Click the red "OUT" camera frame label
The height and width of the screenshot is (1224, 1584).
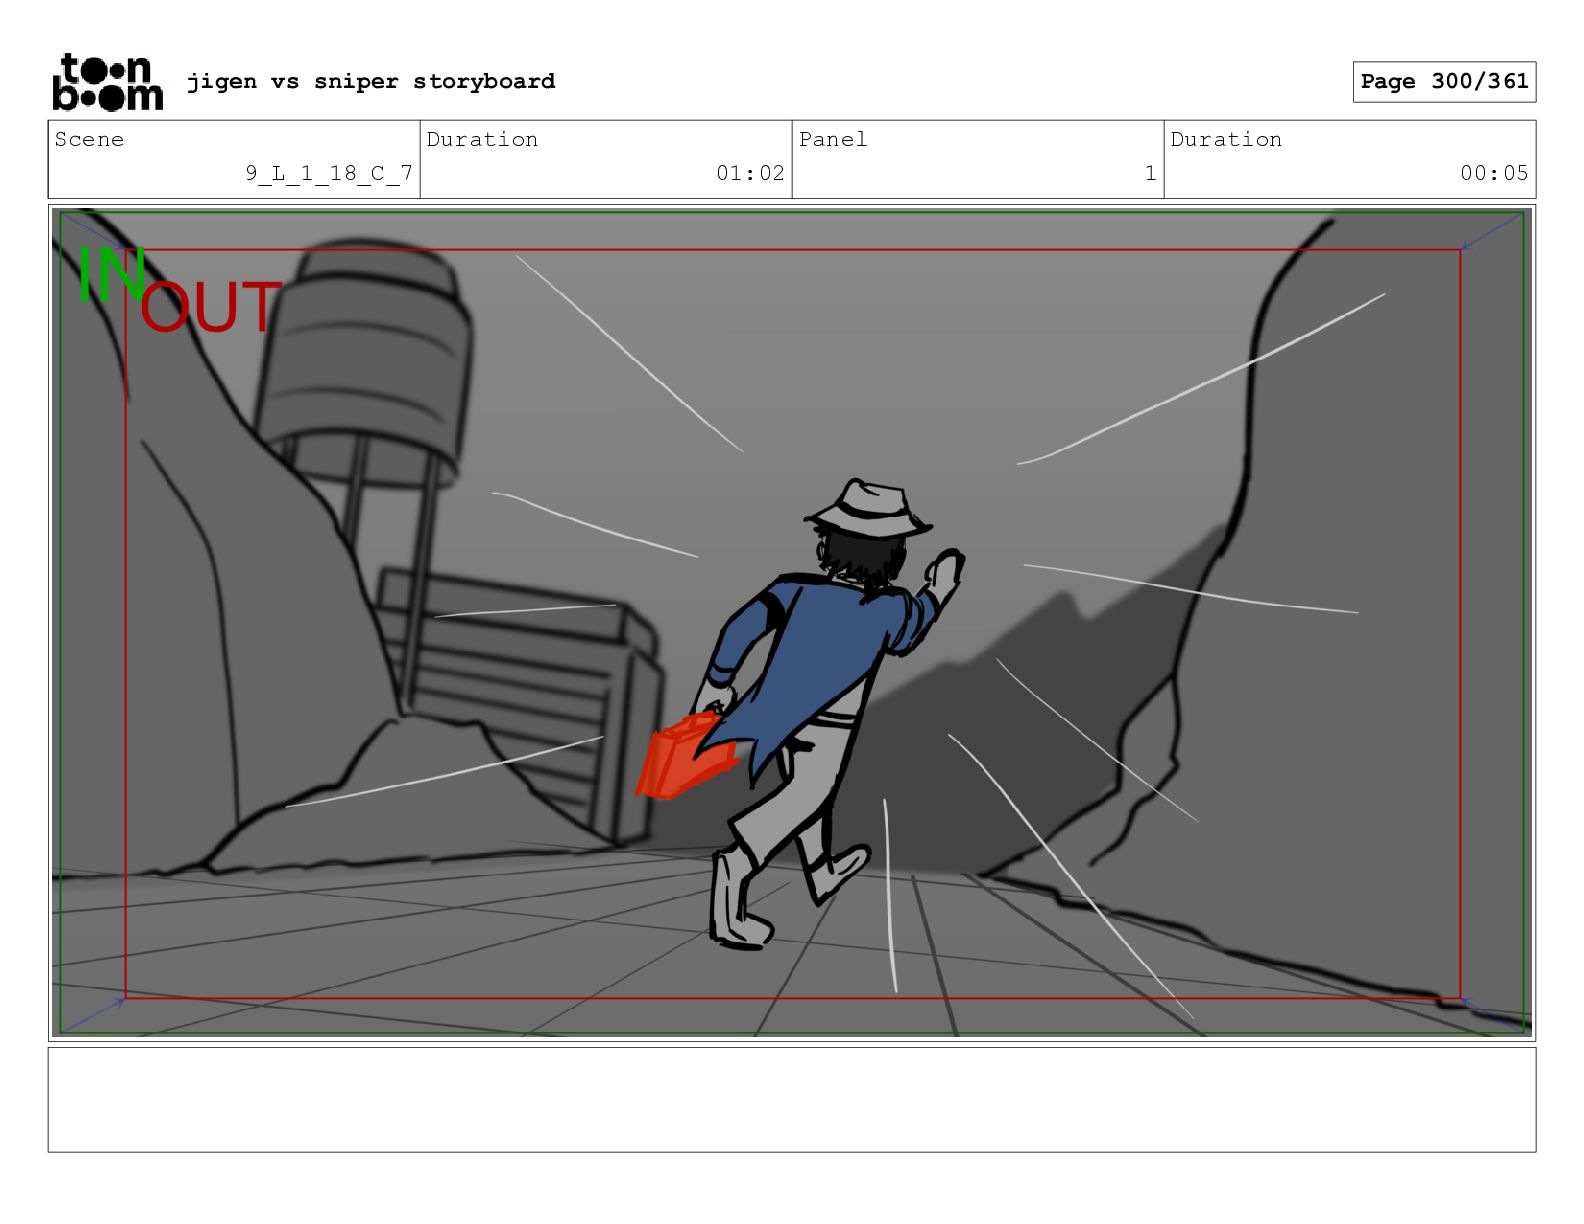[211, 308]
